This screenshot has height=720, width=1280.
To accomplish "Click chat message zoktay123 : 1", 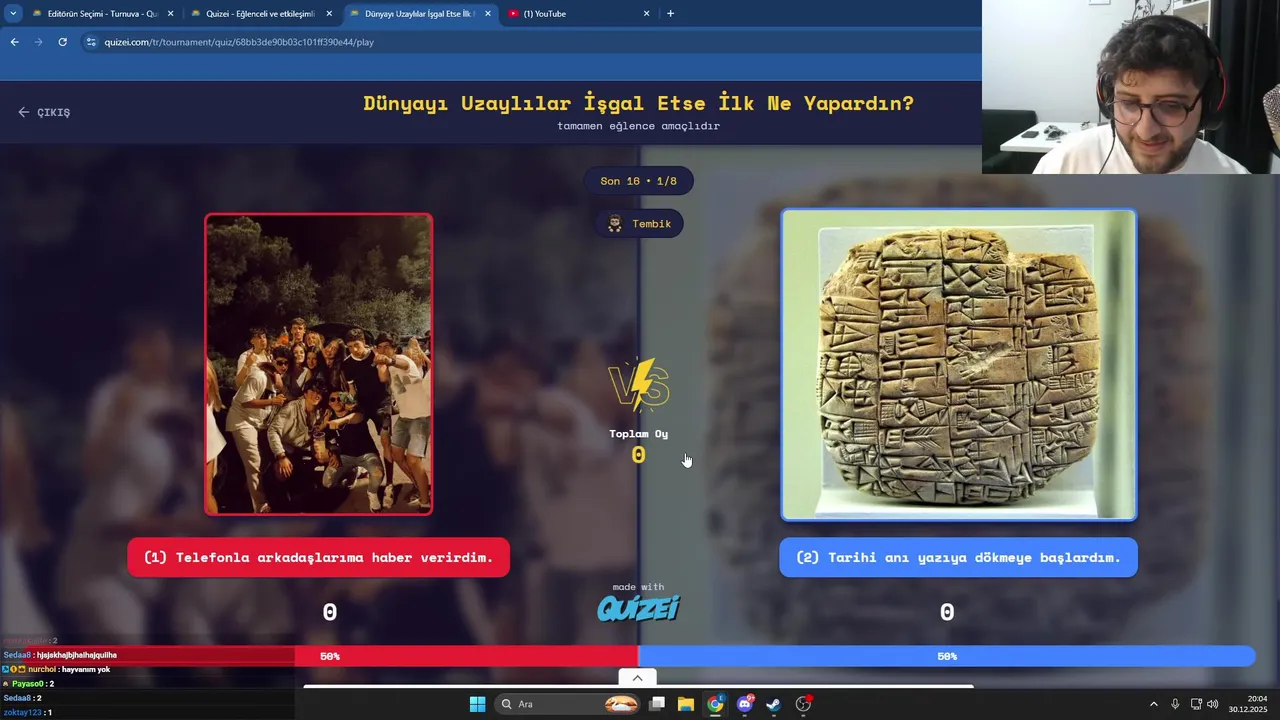I will tap(28, 712).
